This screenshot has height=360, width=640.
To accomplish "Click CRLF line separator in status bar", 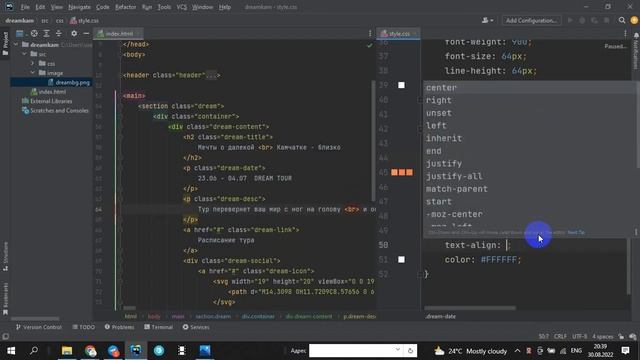I will [560, 336].
